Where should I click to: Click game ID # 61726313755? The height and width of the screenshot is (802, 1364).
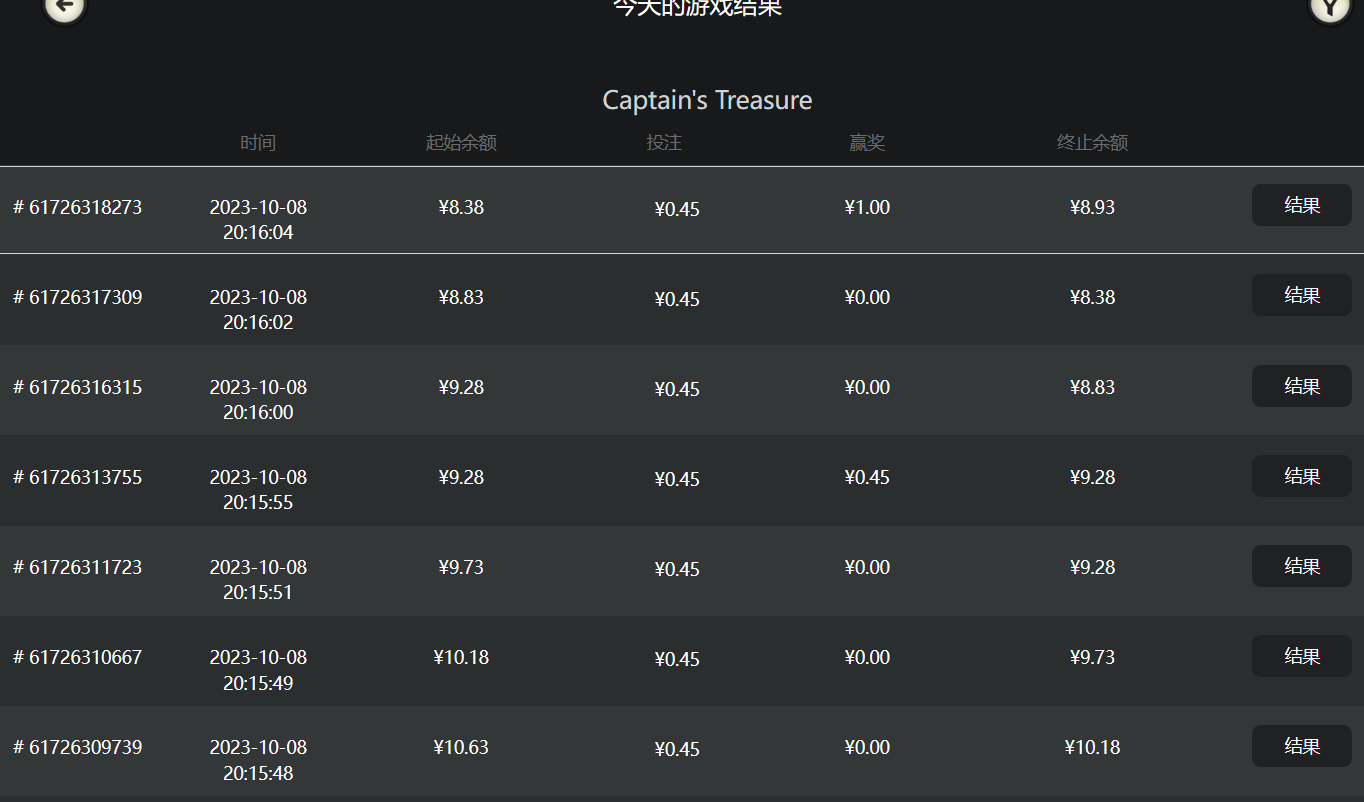[78, 477]
